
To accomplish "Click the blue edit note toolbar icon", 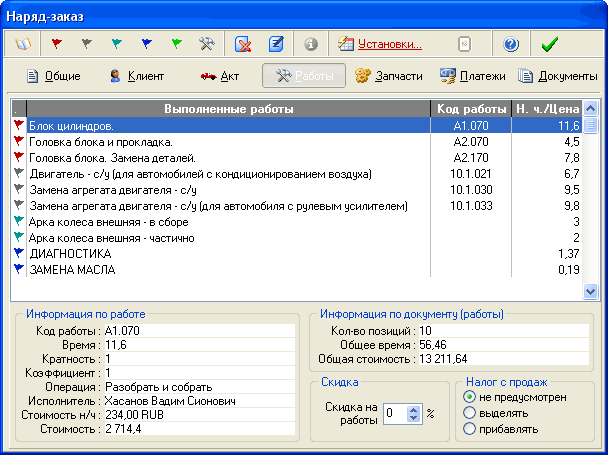I will 276,44.
